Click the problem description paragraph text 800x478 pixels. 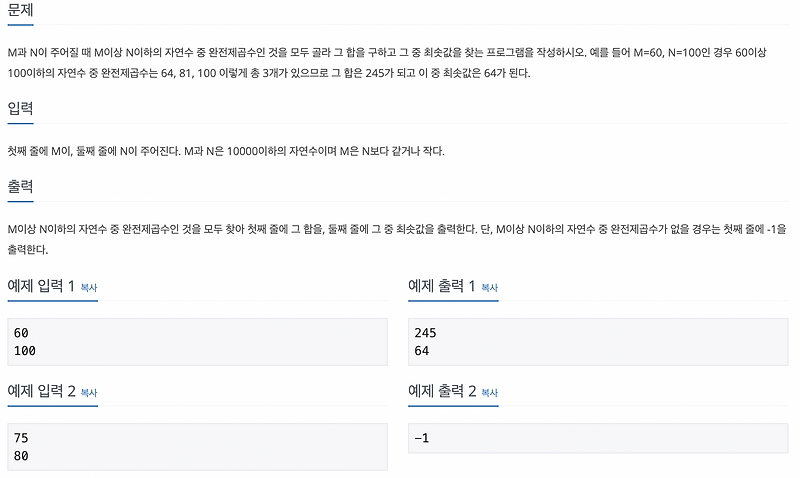pyautogui.click(x=387, y=63)
